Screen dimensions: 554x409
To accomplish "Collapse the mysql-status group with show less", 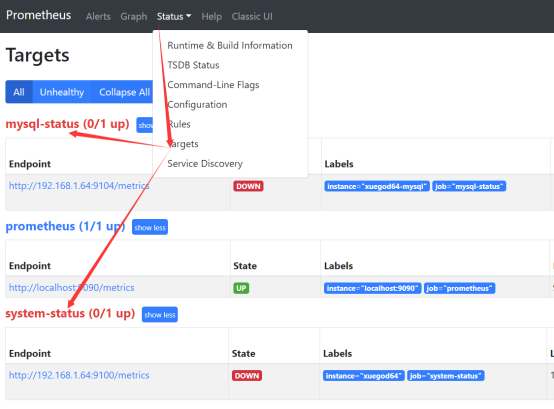I will click(x=145, y=125).
